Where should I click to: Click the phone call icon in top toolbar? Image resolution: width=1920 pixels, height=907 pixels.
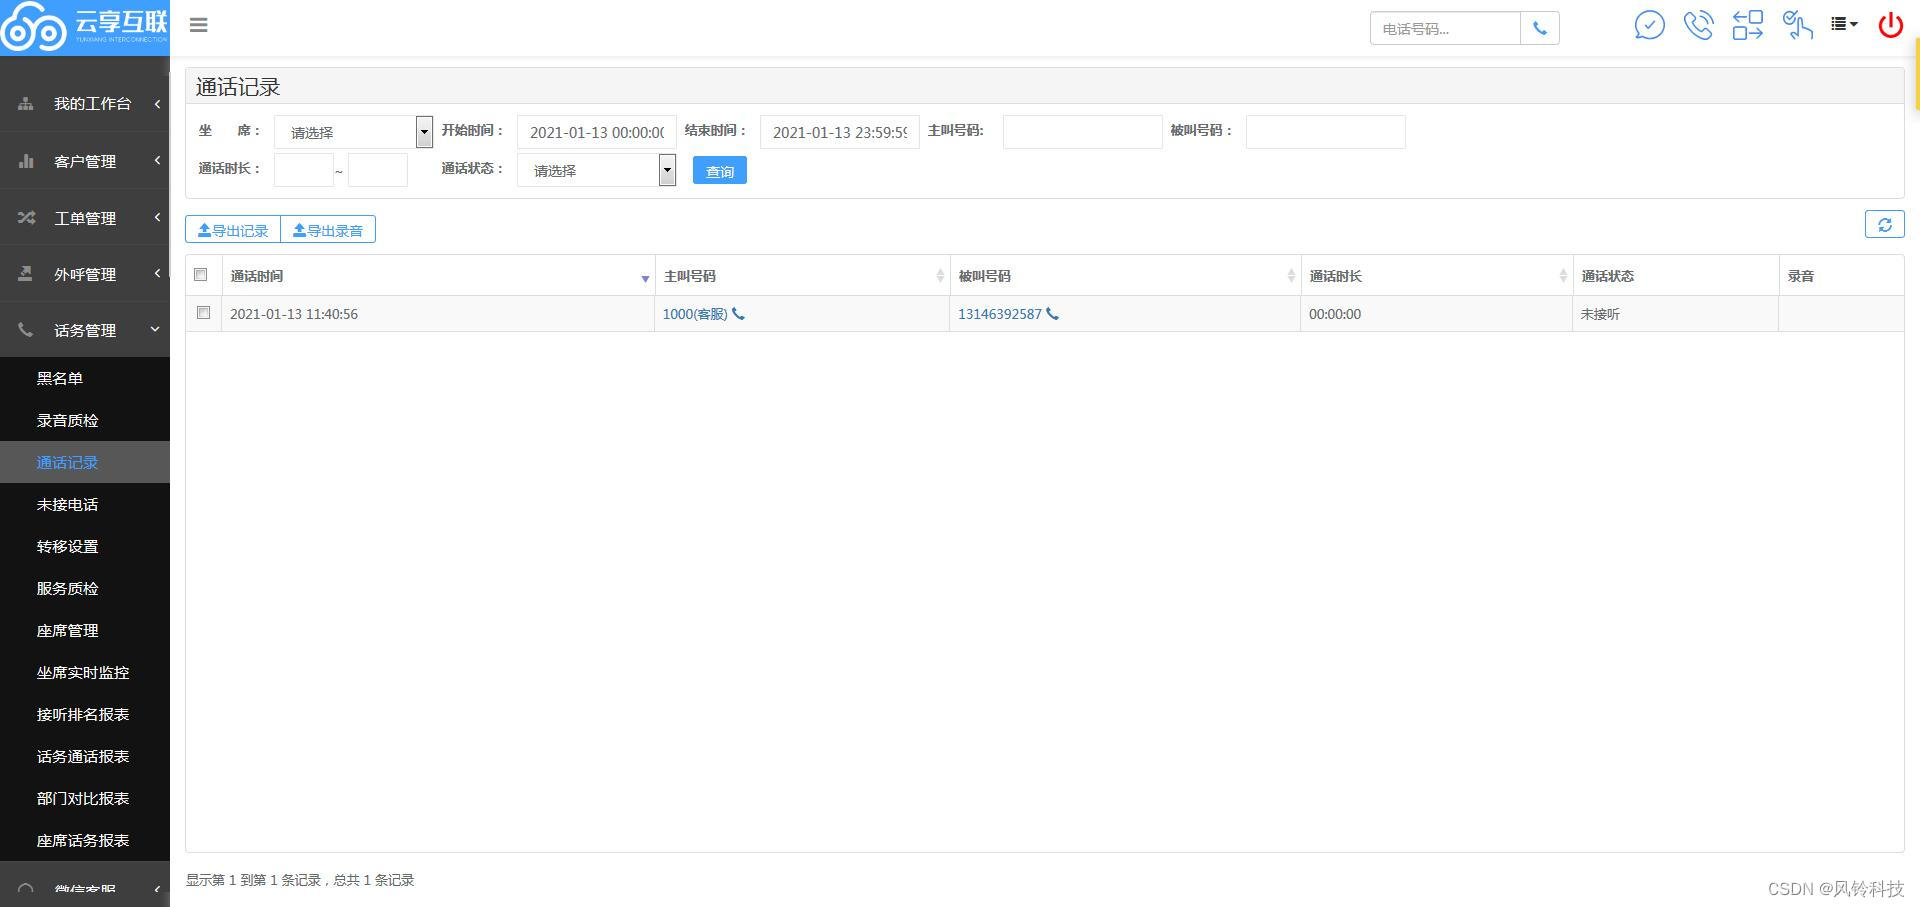(x=1698, y=25)
